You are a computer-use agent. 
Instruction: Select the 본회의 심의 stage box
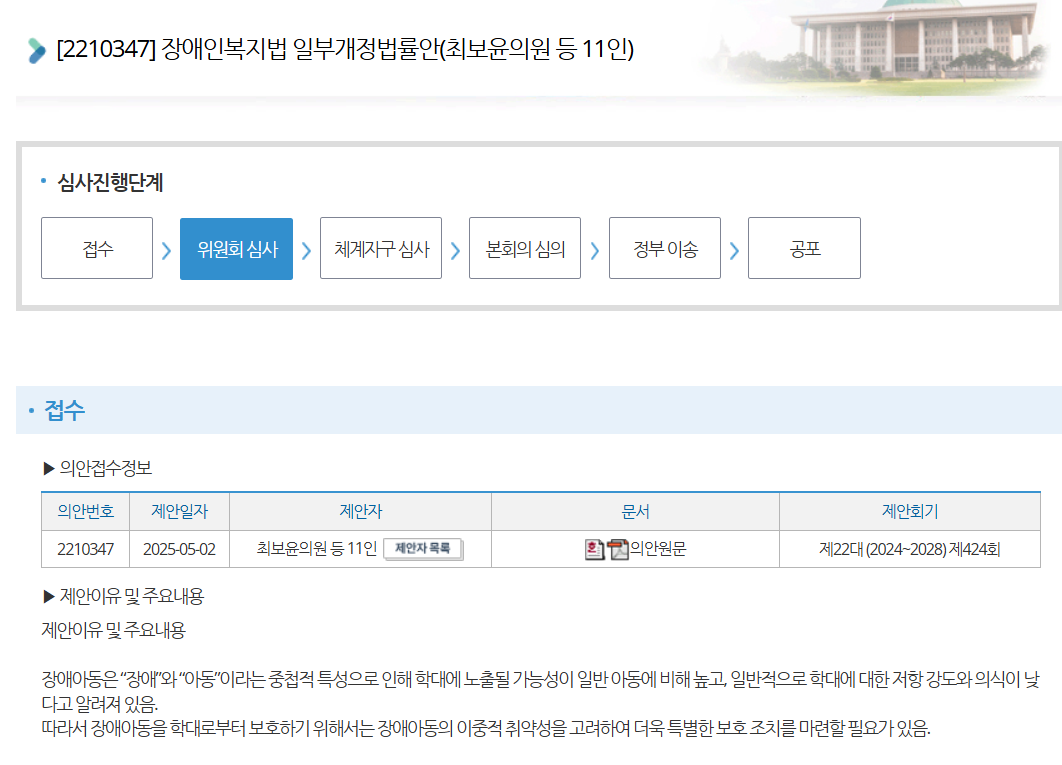click(525, 248)
